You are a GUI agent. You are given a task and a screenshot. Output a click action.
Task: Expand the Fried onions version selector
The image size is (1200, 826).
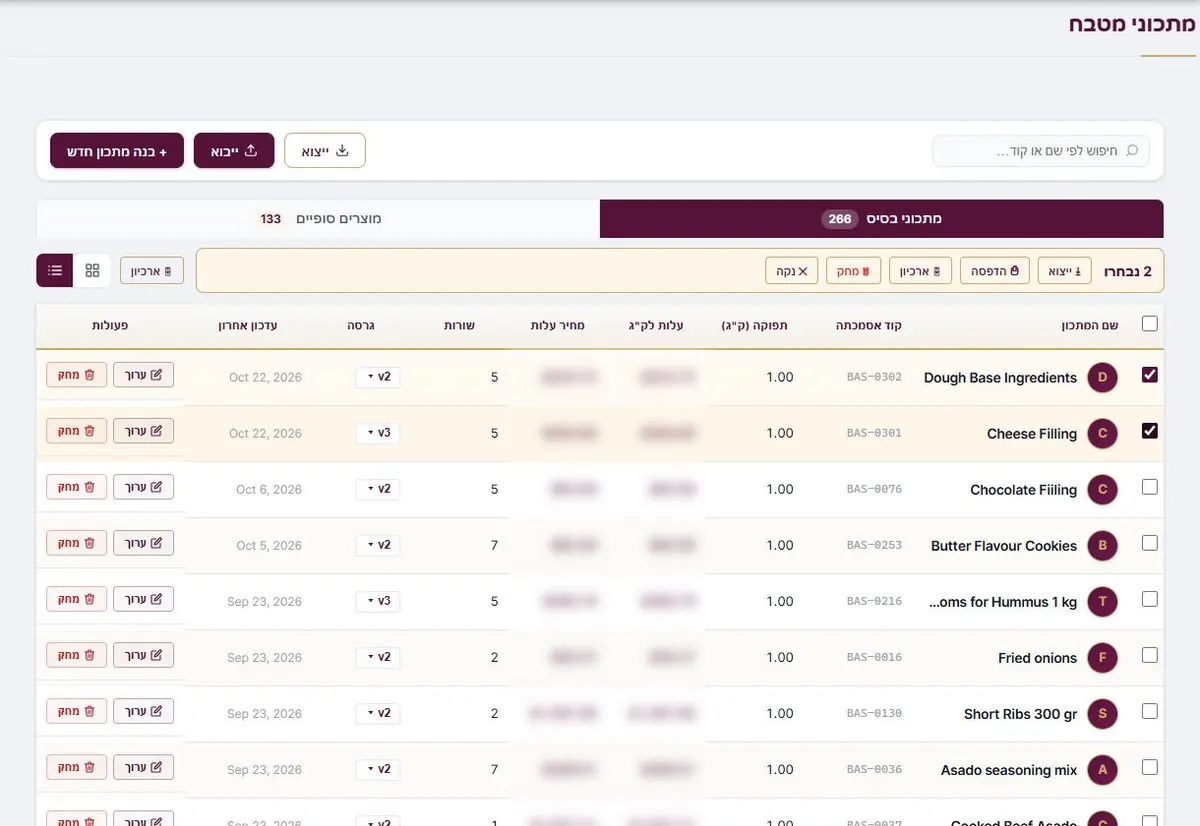tap(378, 658)
